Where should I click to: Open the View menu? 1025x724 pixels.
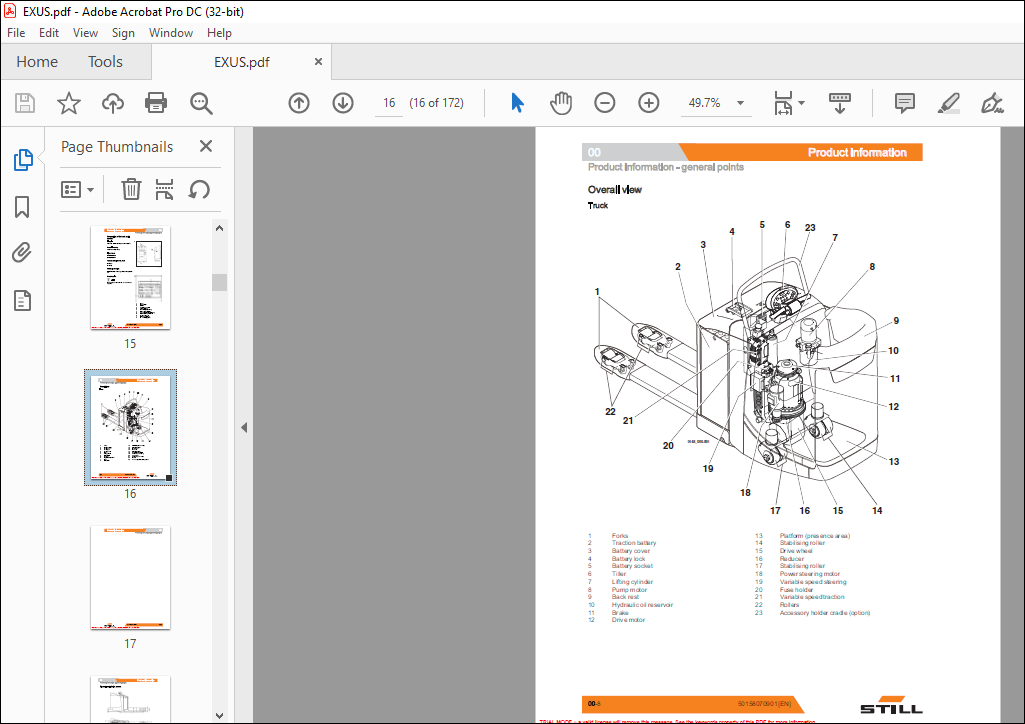point(85,33)
